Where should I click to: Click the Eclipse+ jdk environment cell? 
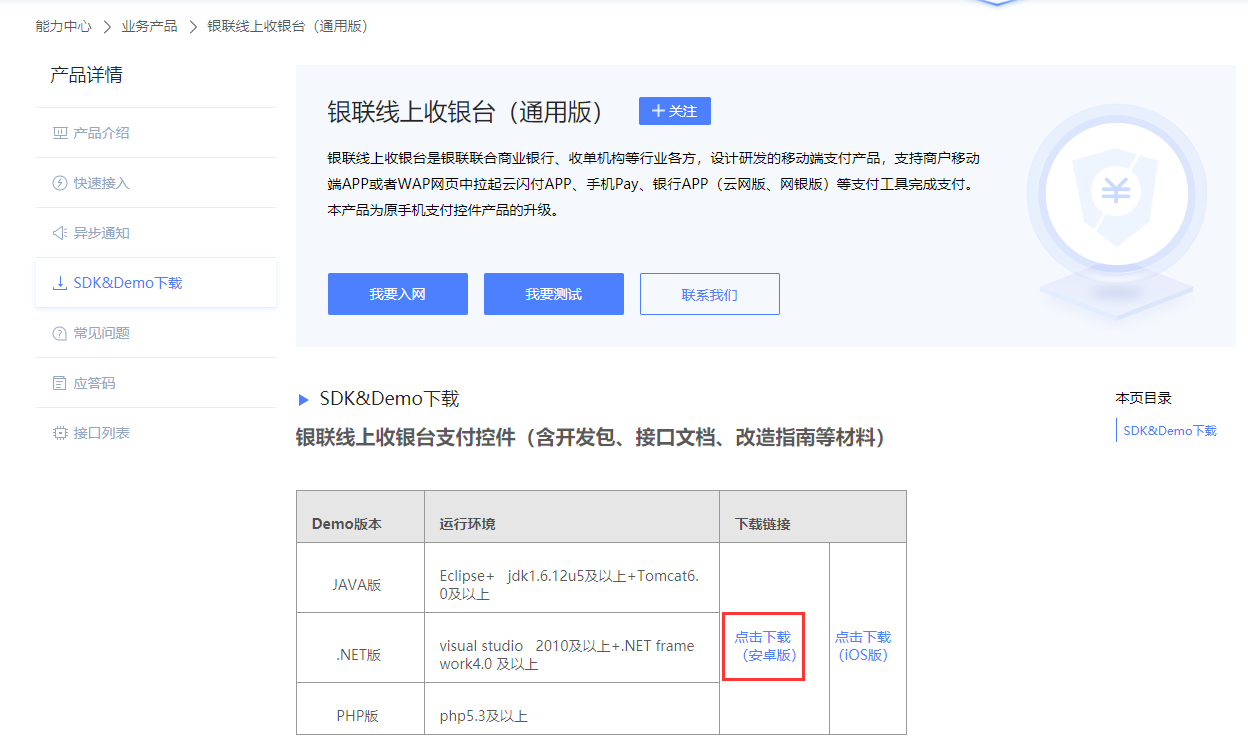pos(572,578)
